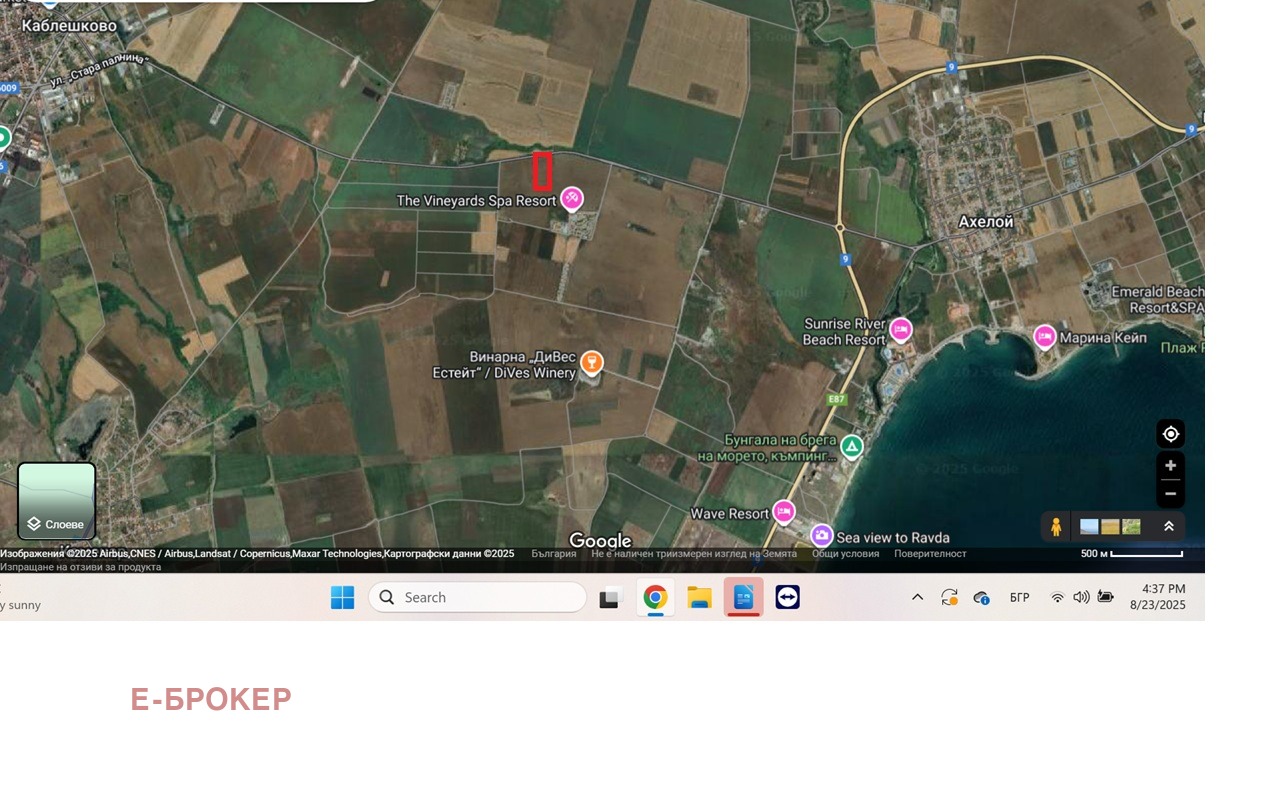
Task: Select the green campsite marker
Action: click(x=851, y=446)
